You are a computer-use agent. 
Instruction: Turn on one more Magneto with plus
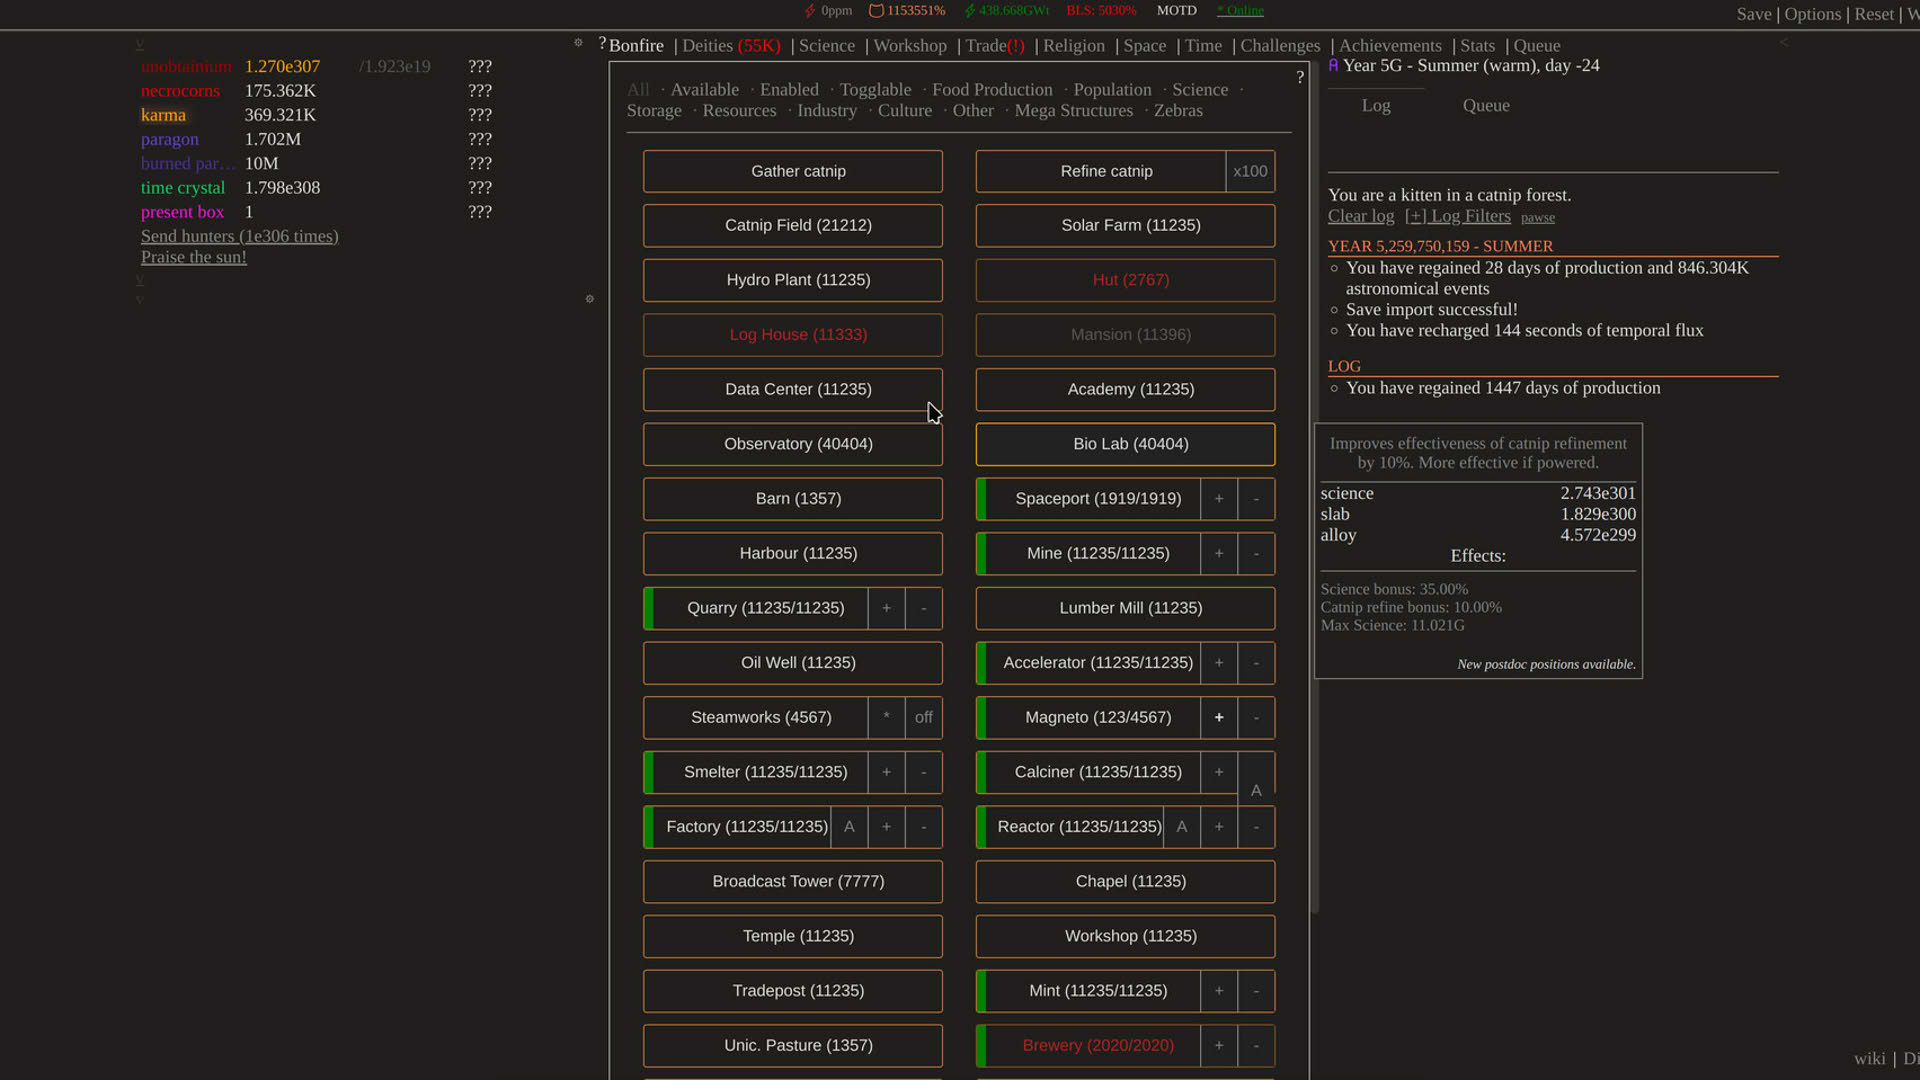[x=1219, y=718]
